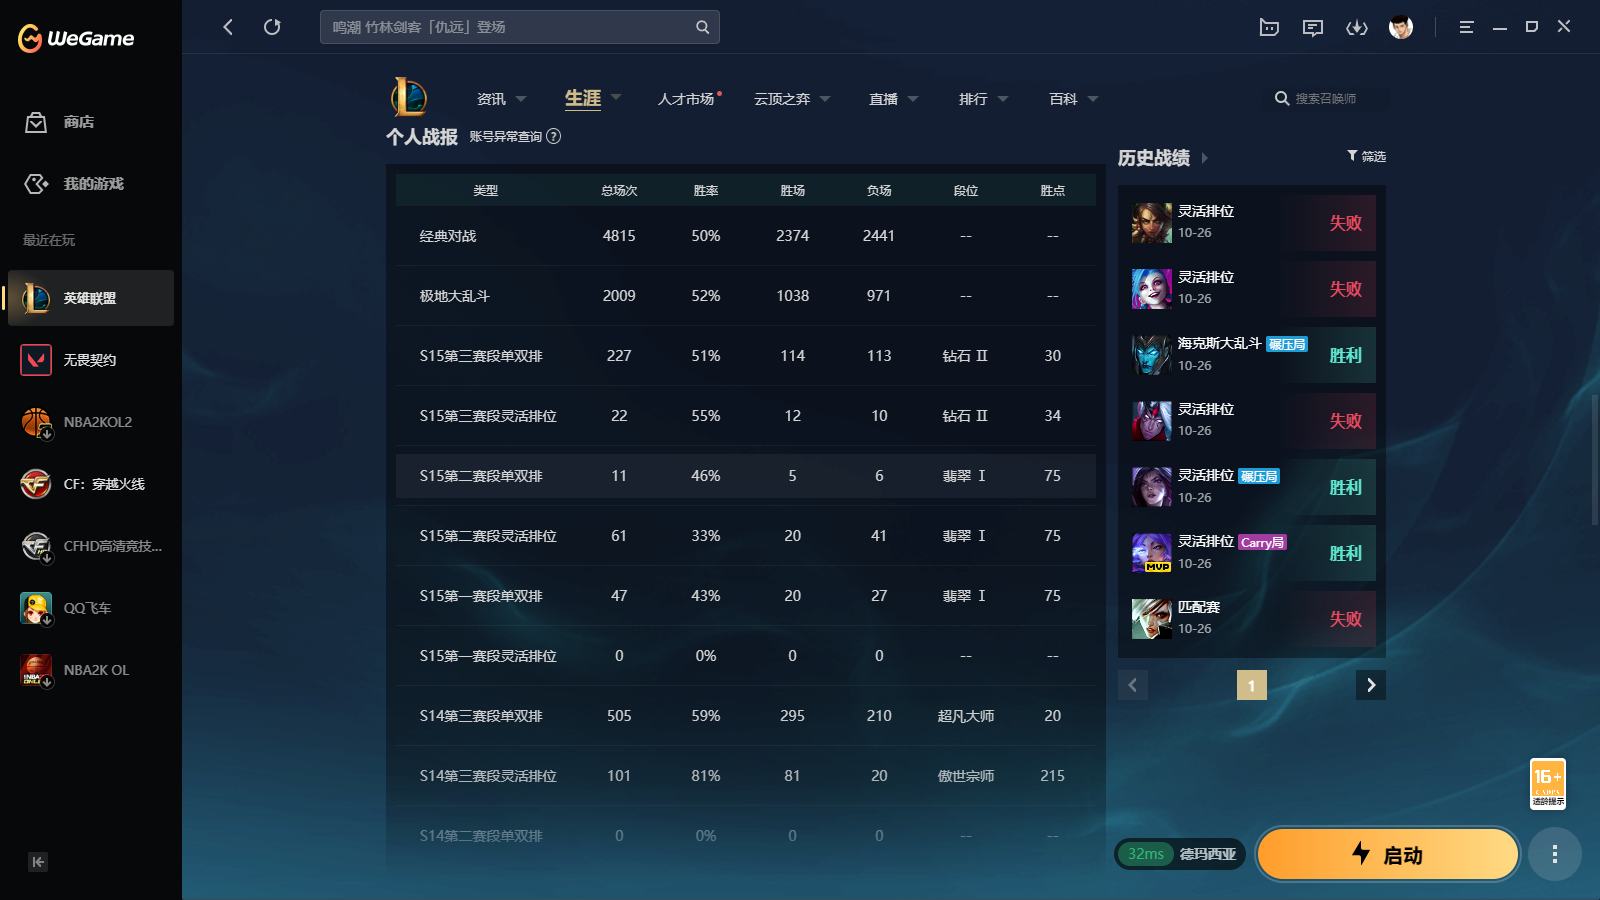Screen dimensions: 1600x900
Task: Select the 极地大乱斗 stats row
Action: pos(746,296)
